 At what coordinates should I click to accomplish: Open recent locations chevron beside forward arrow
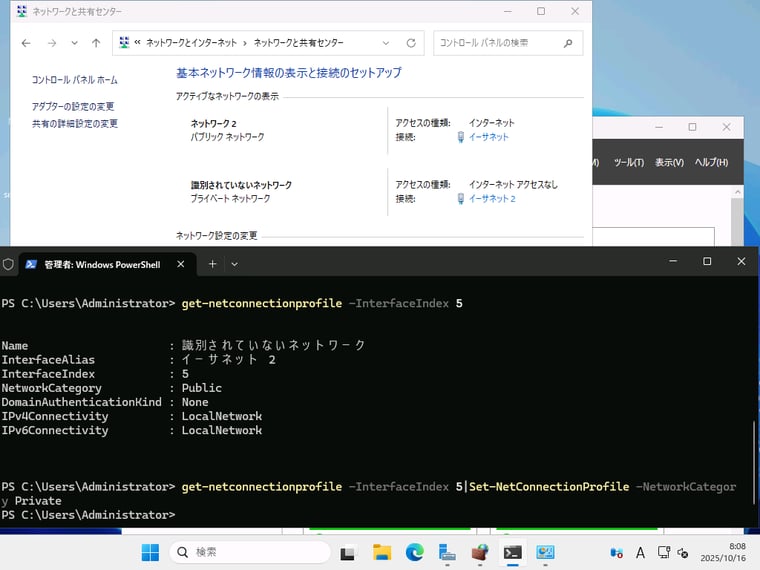74,43
